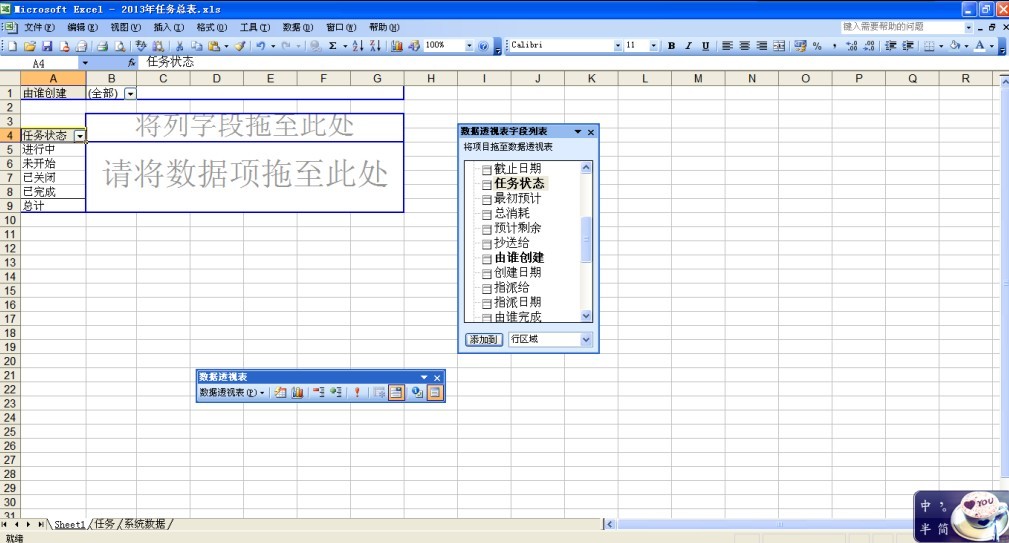This screenshot has width=1009, height=543.
Task: Click the Format Report icon in pivot toolbar
Action: pyautogui.click(x=281, y=393)
